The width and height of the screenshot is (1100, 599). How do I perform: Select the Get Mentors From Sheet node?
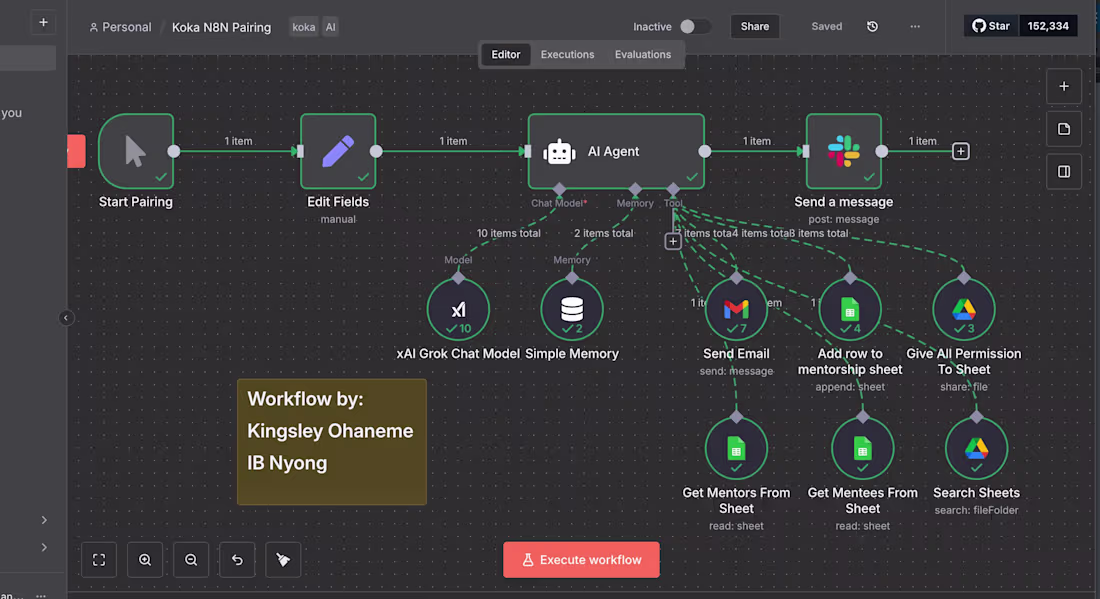coord(736,447)
